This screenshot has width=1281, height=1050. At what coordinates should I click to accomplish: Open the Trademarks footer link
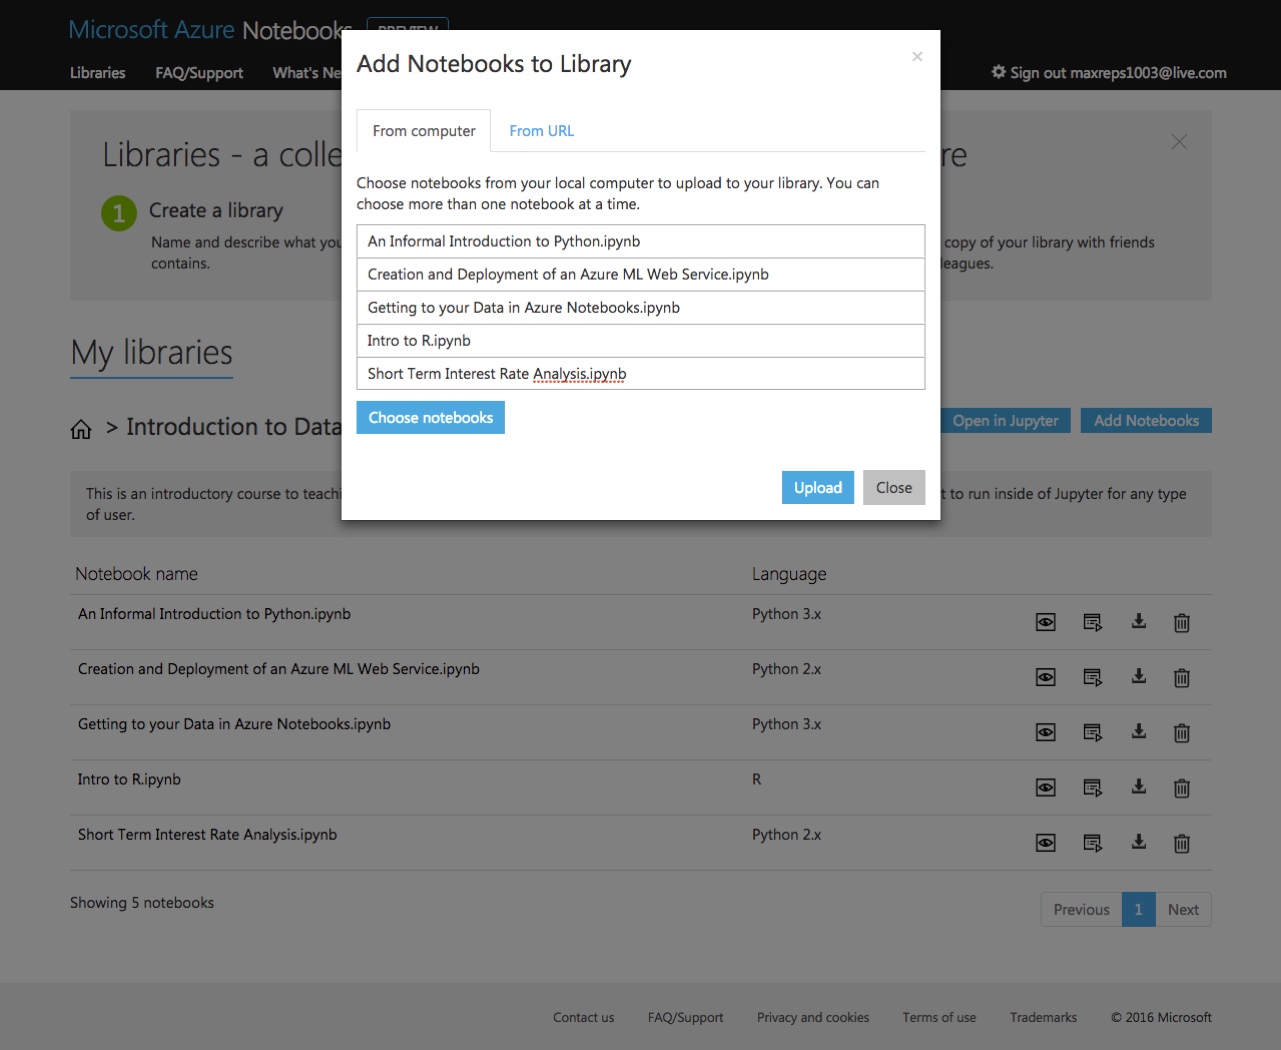click(1043, 1018)
